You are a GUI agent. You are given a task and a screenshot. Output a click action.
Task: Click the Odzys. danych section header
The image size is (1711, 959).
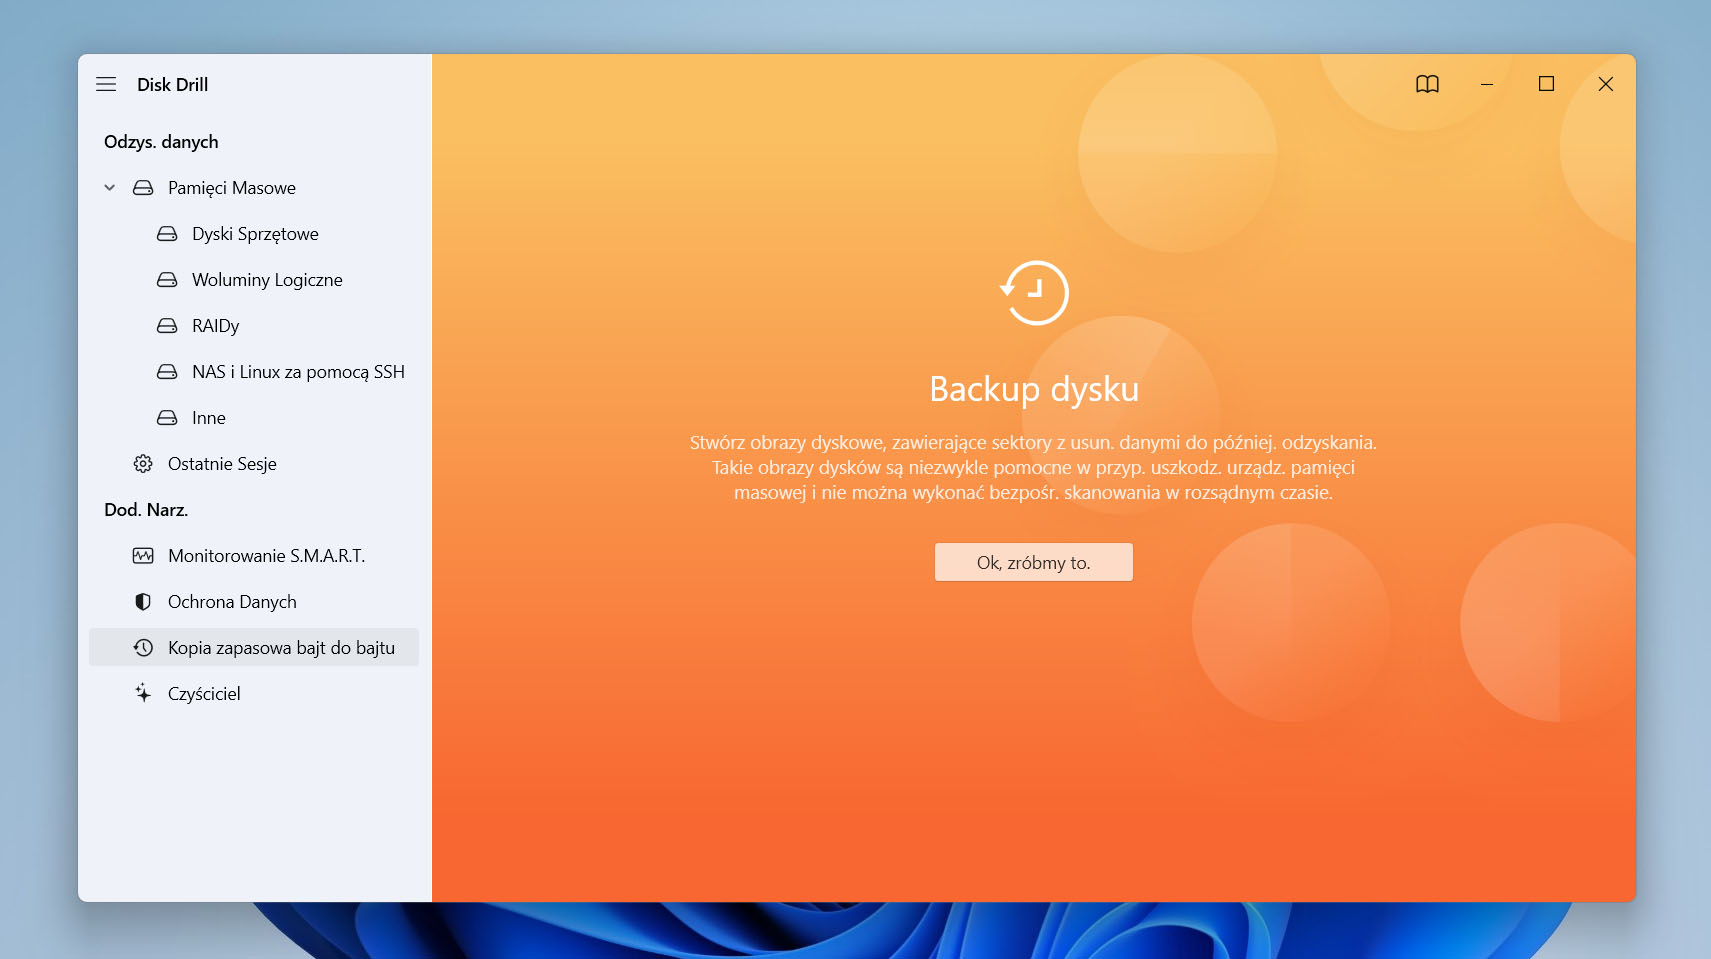(161, 142)
